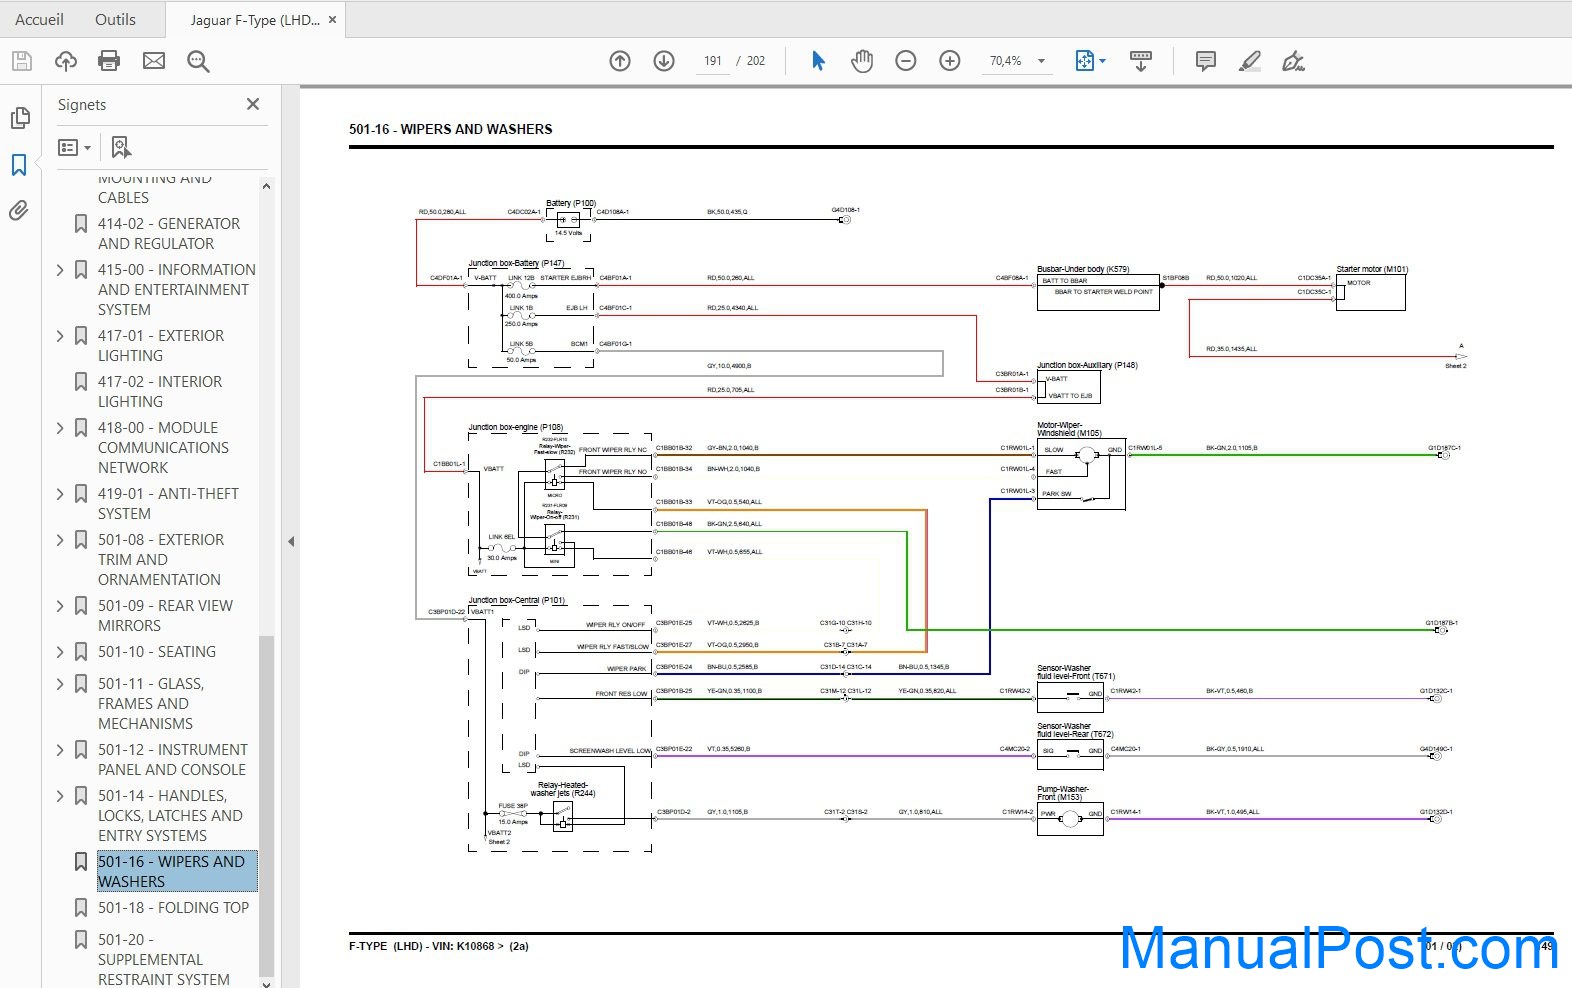This screenshot has width=1572, height=988.
Task: Click the 501-16 Wipers and Washers page heading
Action: tap(451, 129)
